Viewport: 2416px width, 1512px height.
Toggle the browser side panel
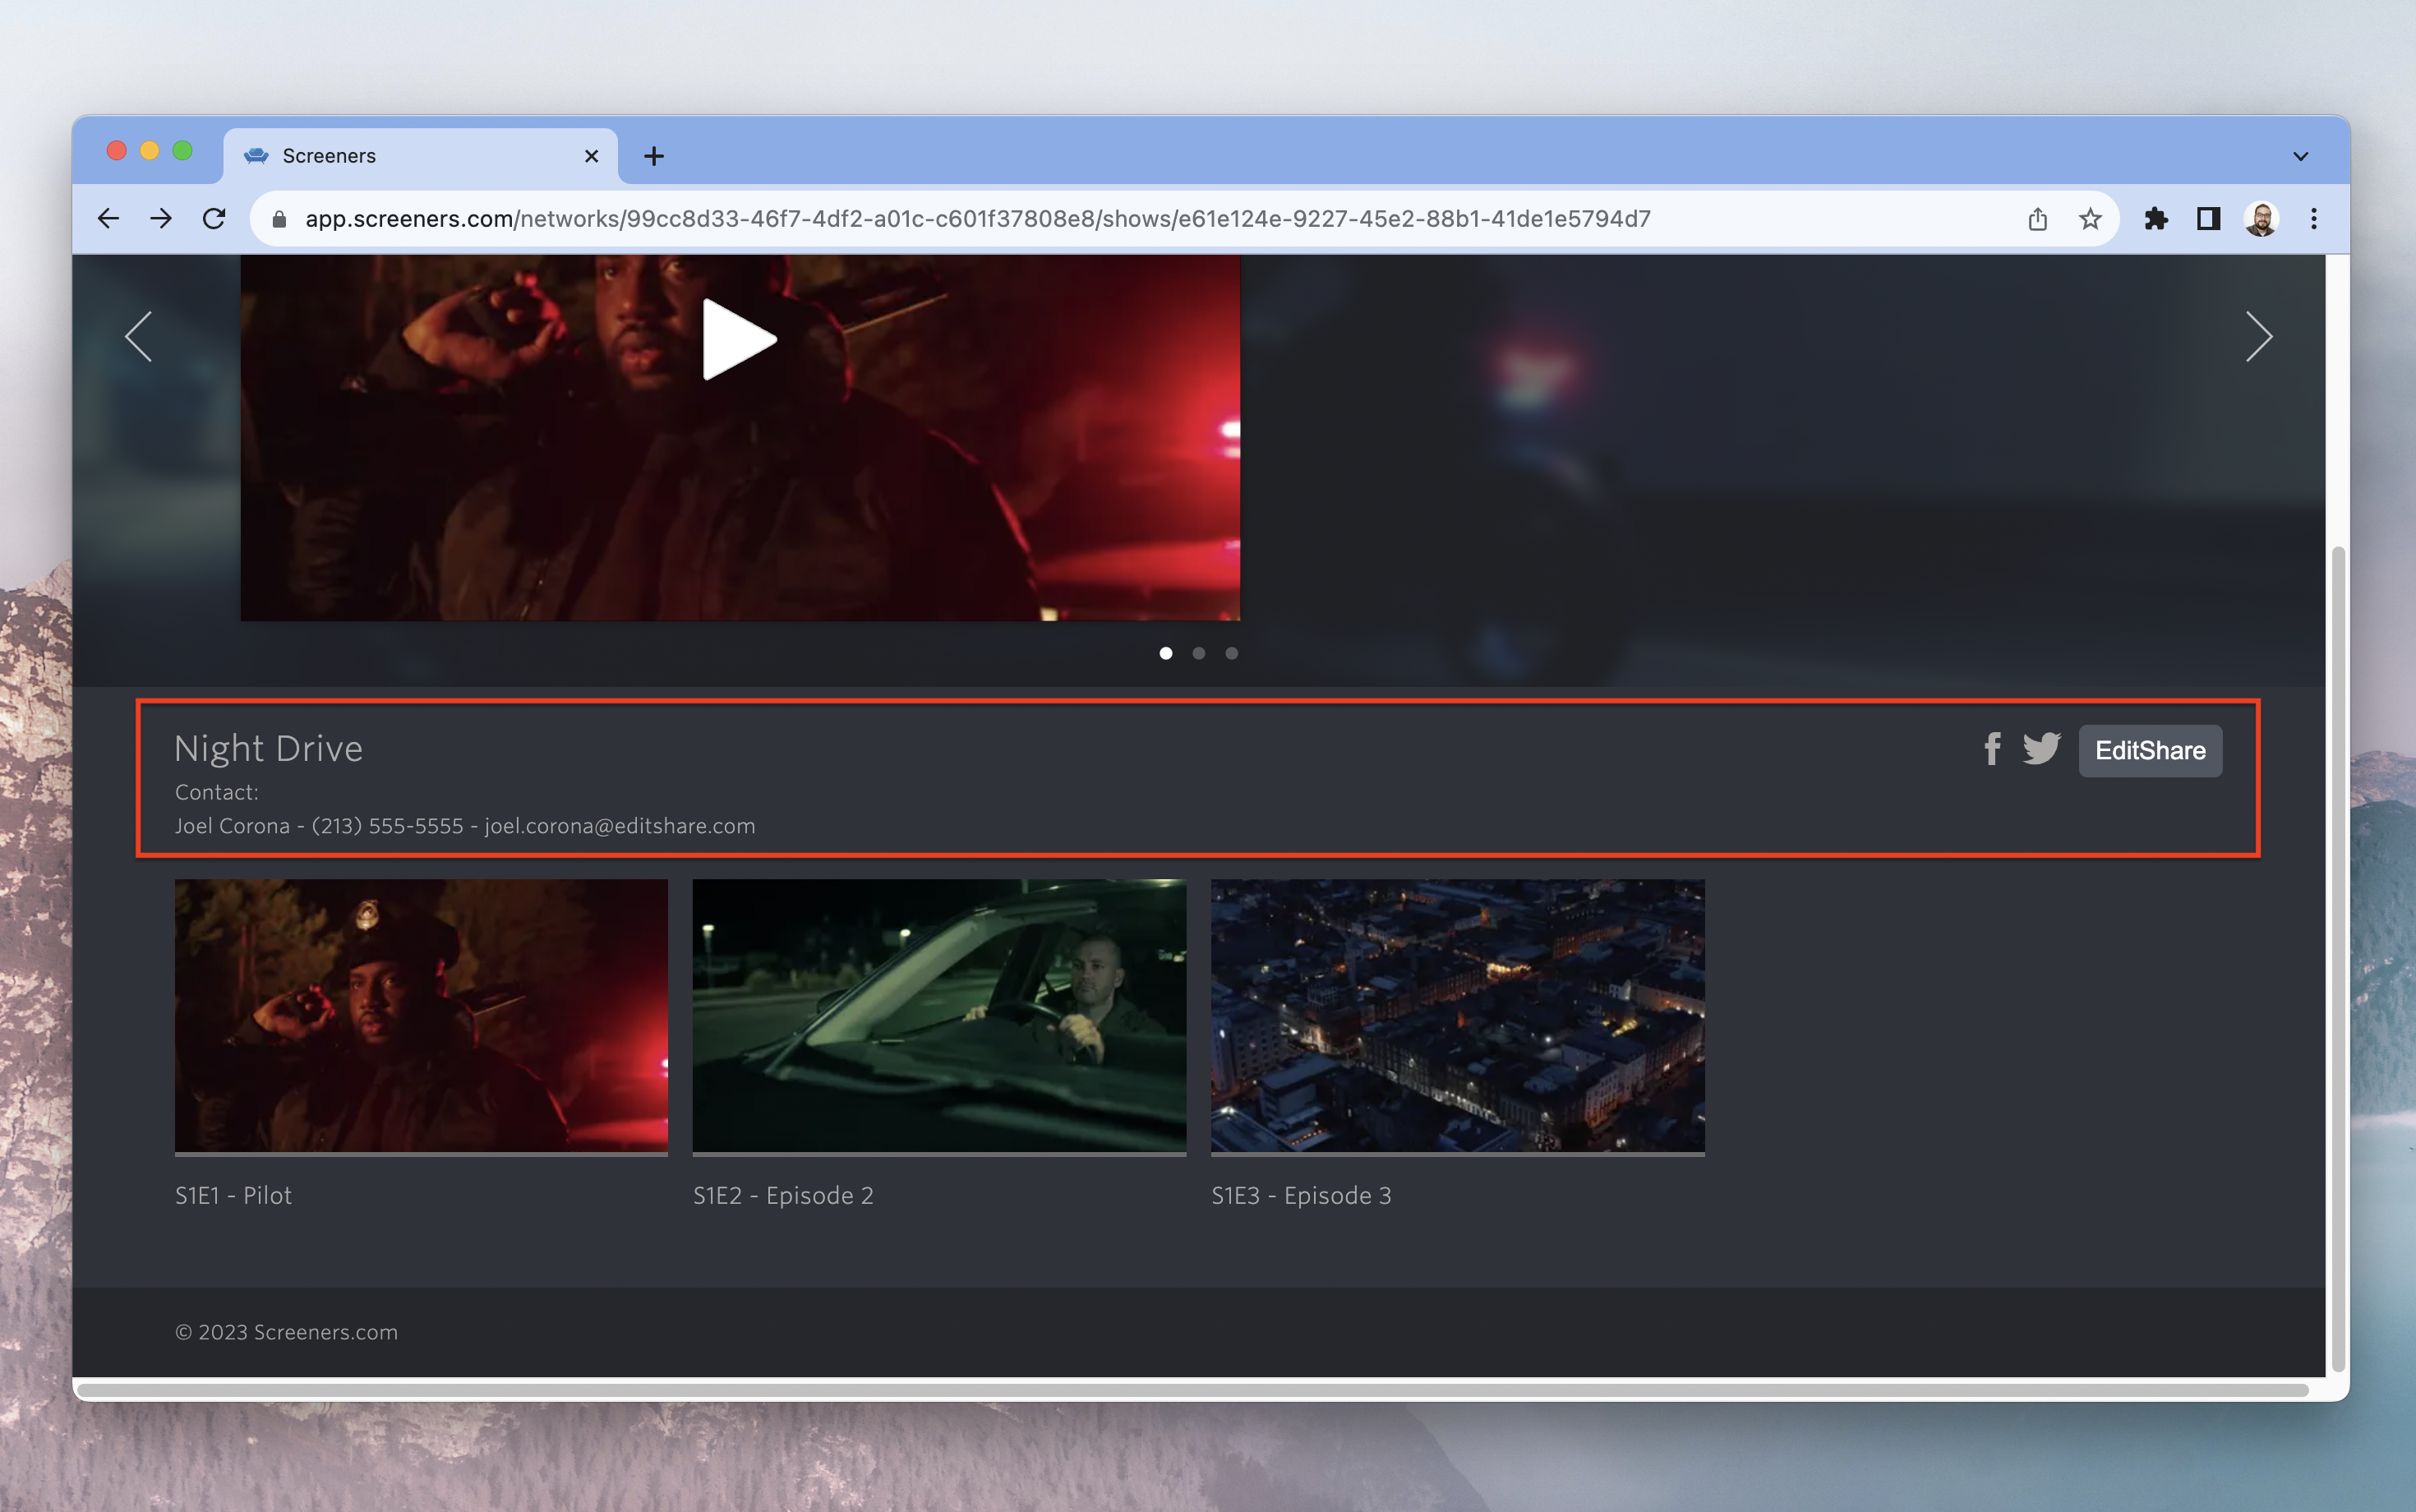point(2208,218)
